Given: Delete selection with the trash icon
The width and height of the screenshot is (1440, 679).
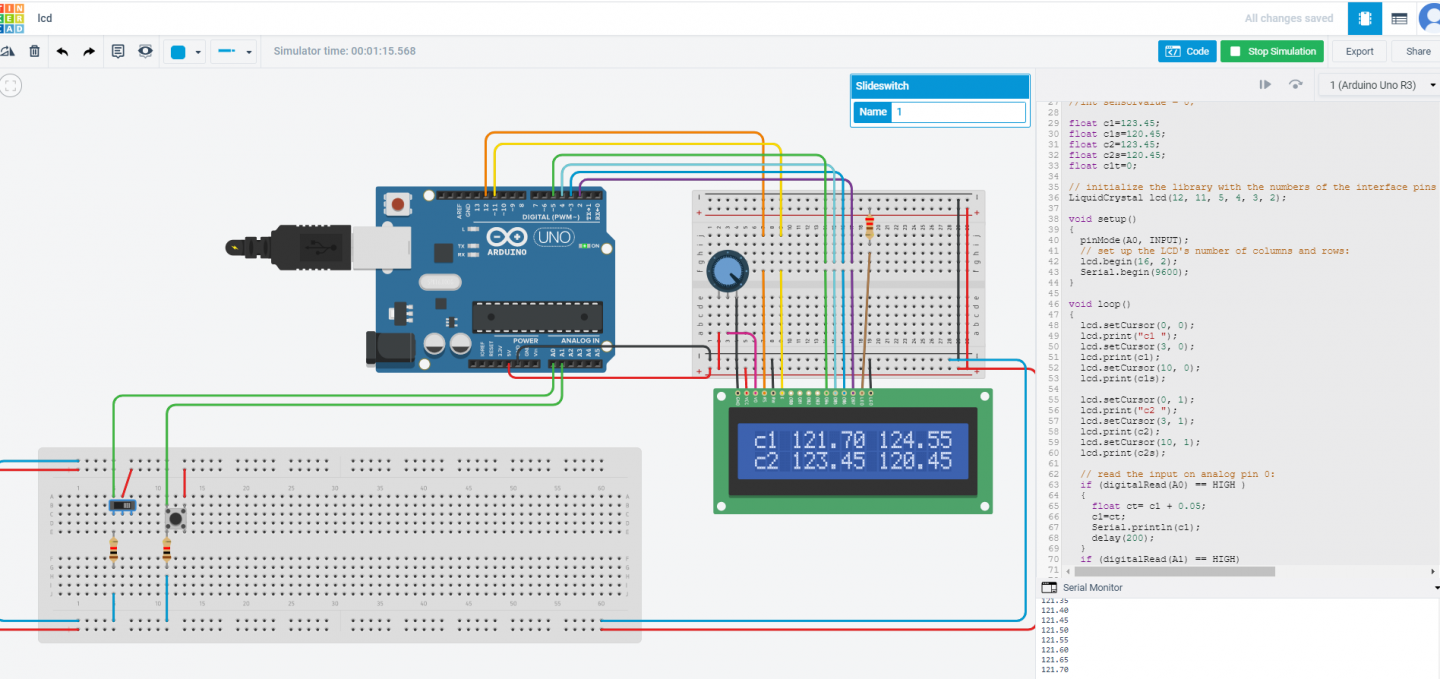Looking at the screenshot, I should 35,51.
